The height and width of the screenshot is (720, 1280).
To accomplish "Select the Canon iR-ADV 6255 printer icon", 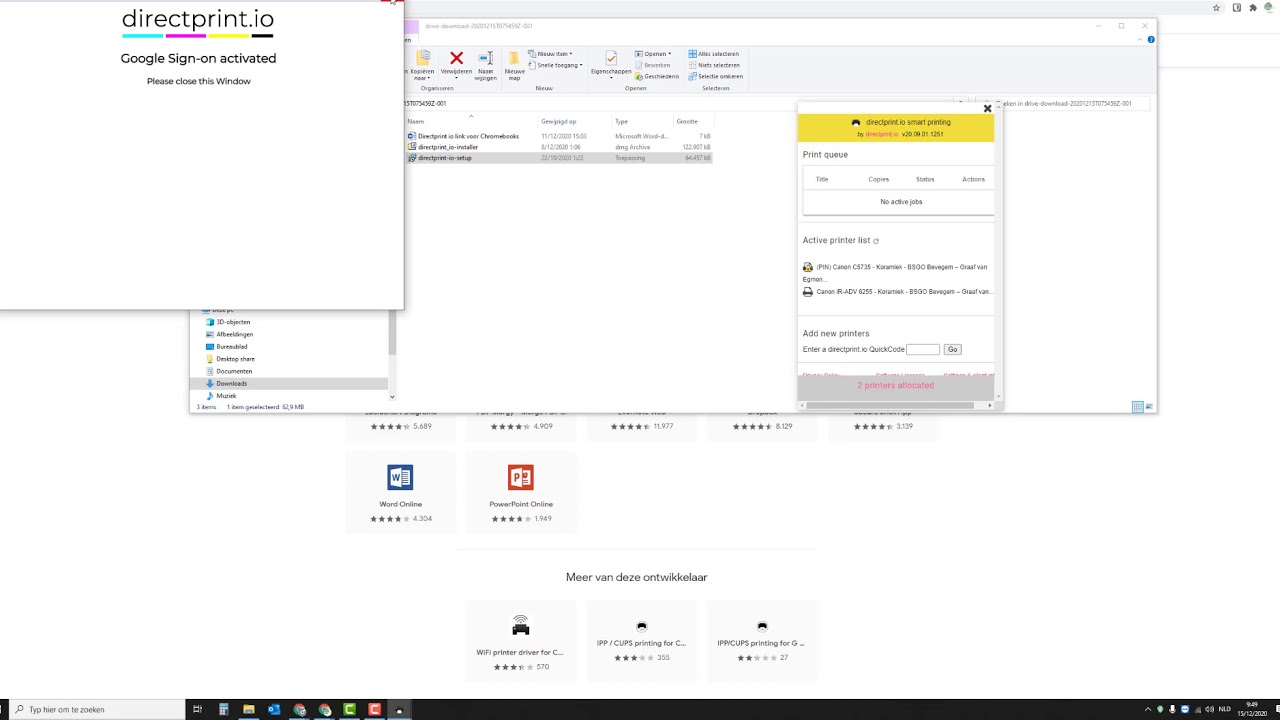I will (x=808, y=292).
